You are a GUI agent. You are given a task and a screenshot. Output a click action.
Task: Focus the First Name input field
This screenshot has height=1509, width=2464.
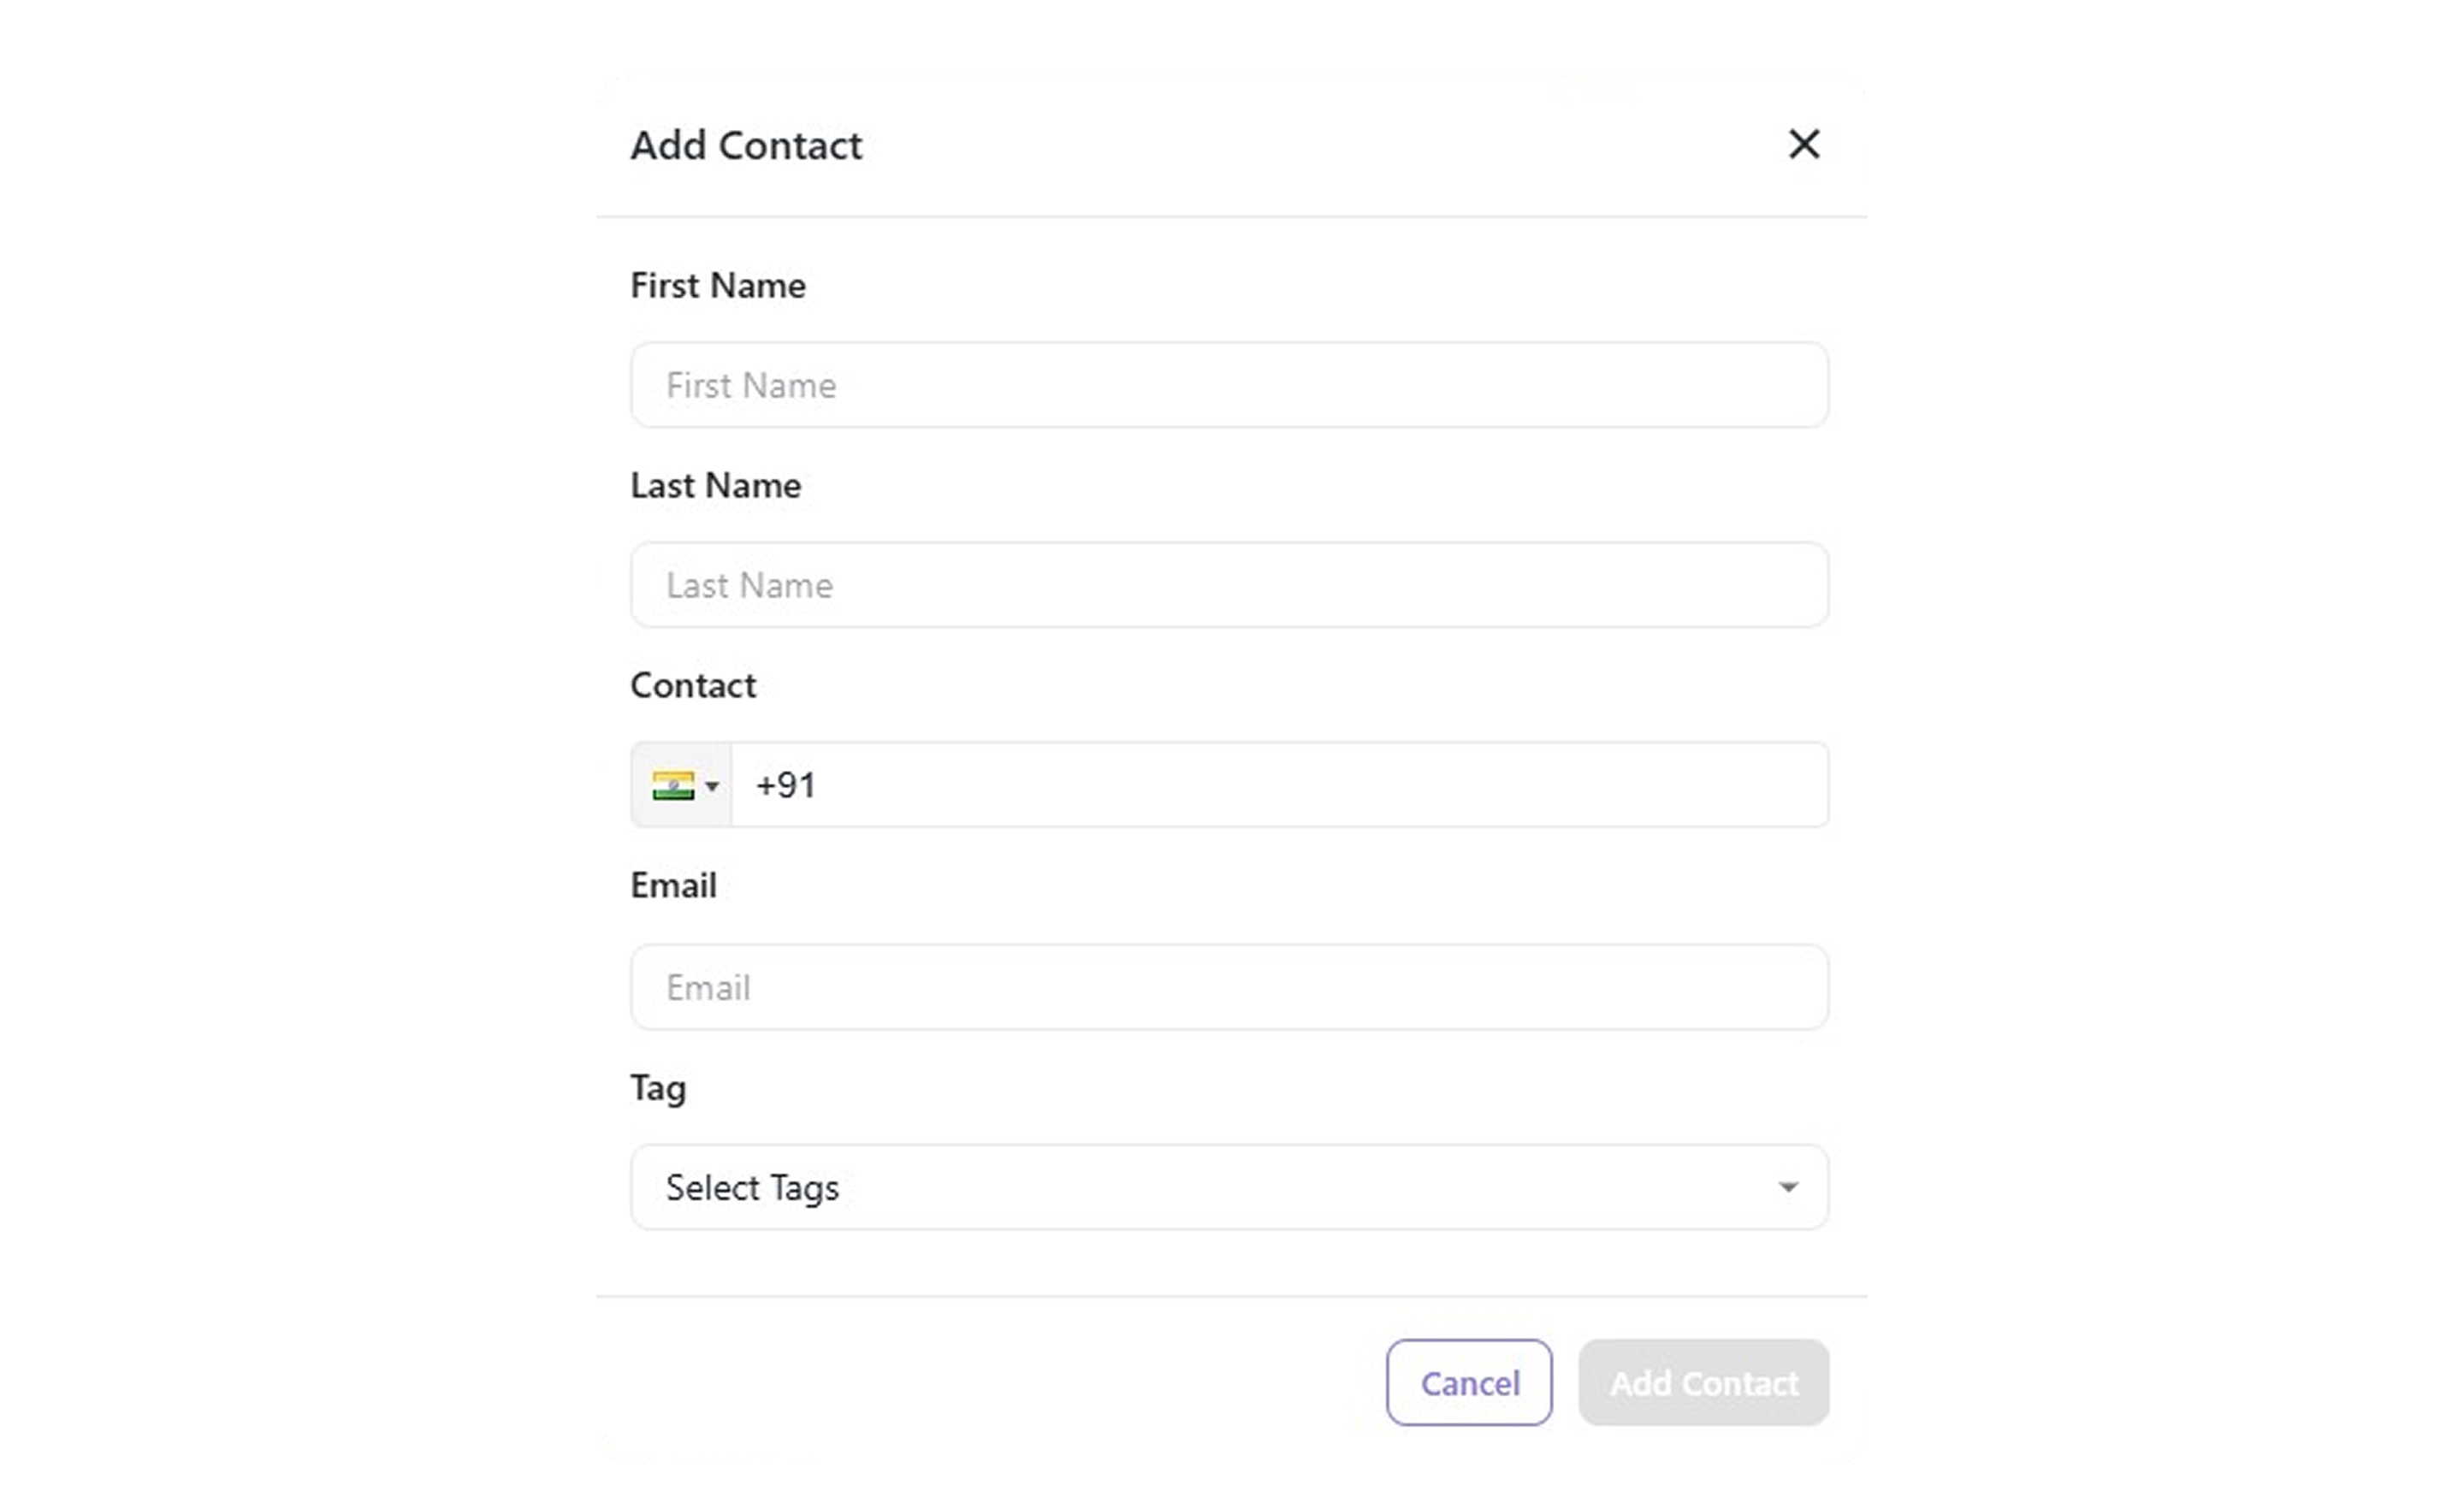tap(1228, 385)
